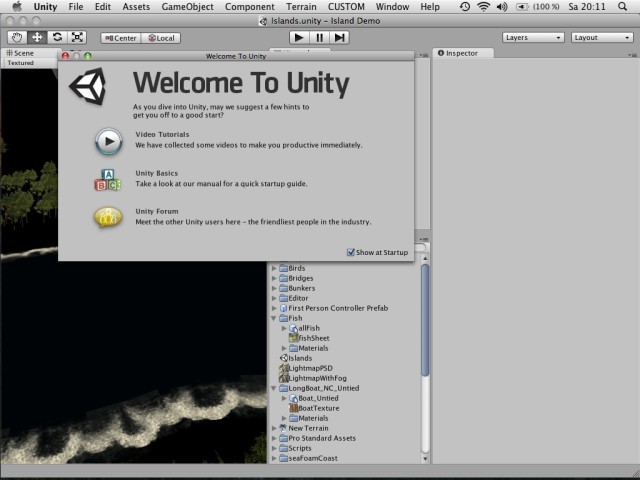Select the Move tool in the toolbar
This screenshot has width=640, height=480.
[x=37, y=38]
